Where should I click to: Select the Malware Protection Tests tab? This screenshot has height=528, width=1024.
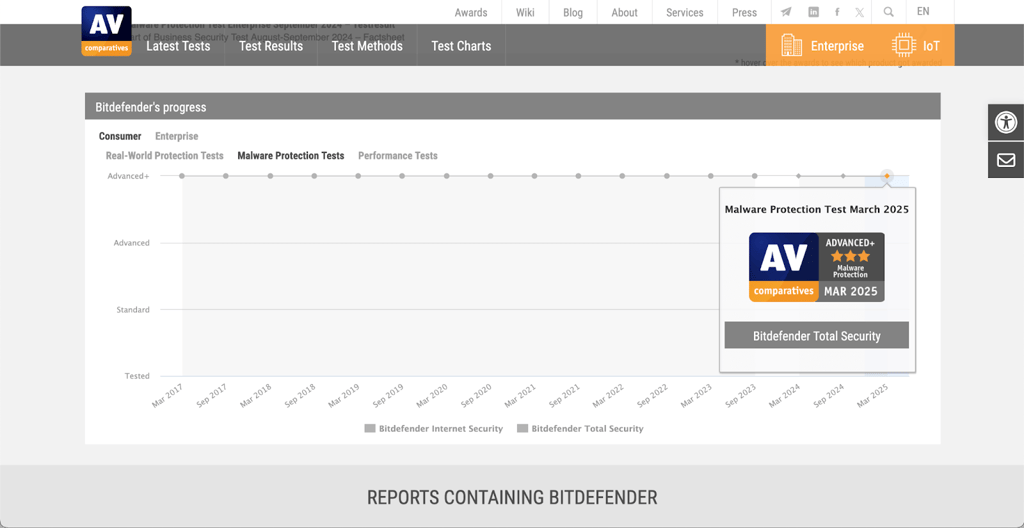pyautogui.click(x=291, y=156)
